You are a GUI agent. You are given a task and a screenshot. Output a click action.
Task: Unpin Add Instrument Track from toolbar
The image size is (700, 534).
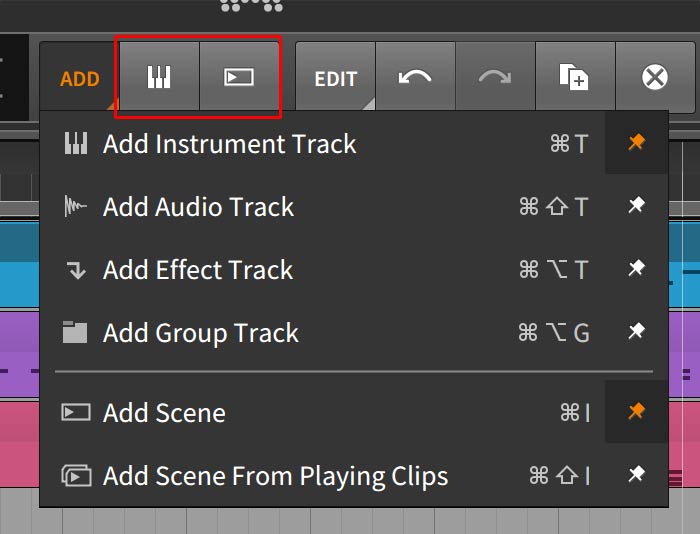coord(636,143)
